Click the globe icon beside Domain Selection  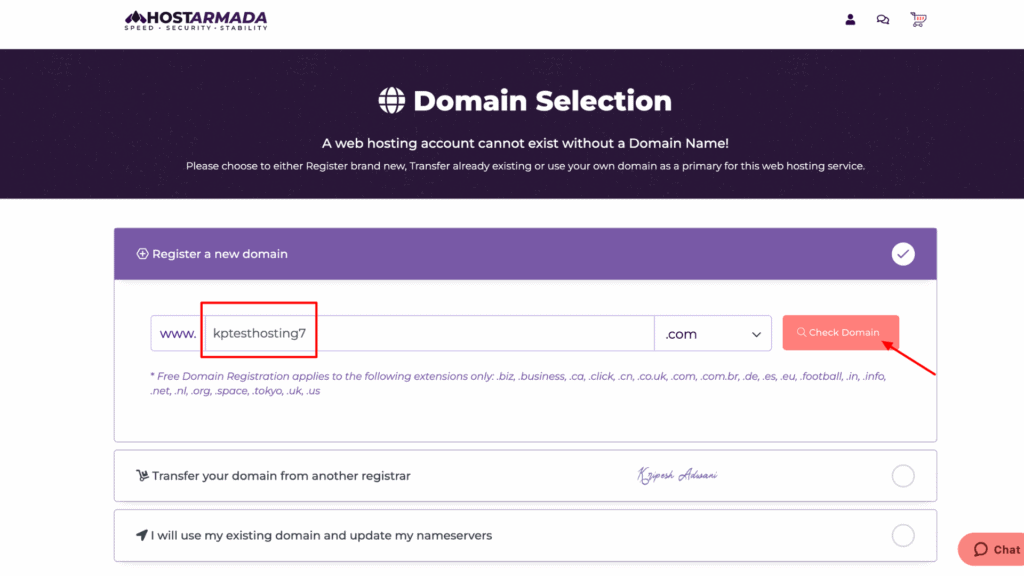point(395,100)
